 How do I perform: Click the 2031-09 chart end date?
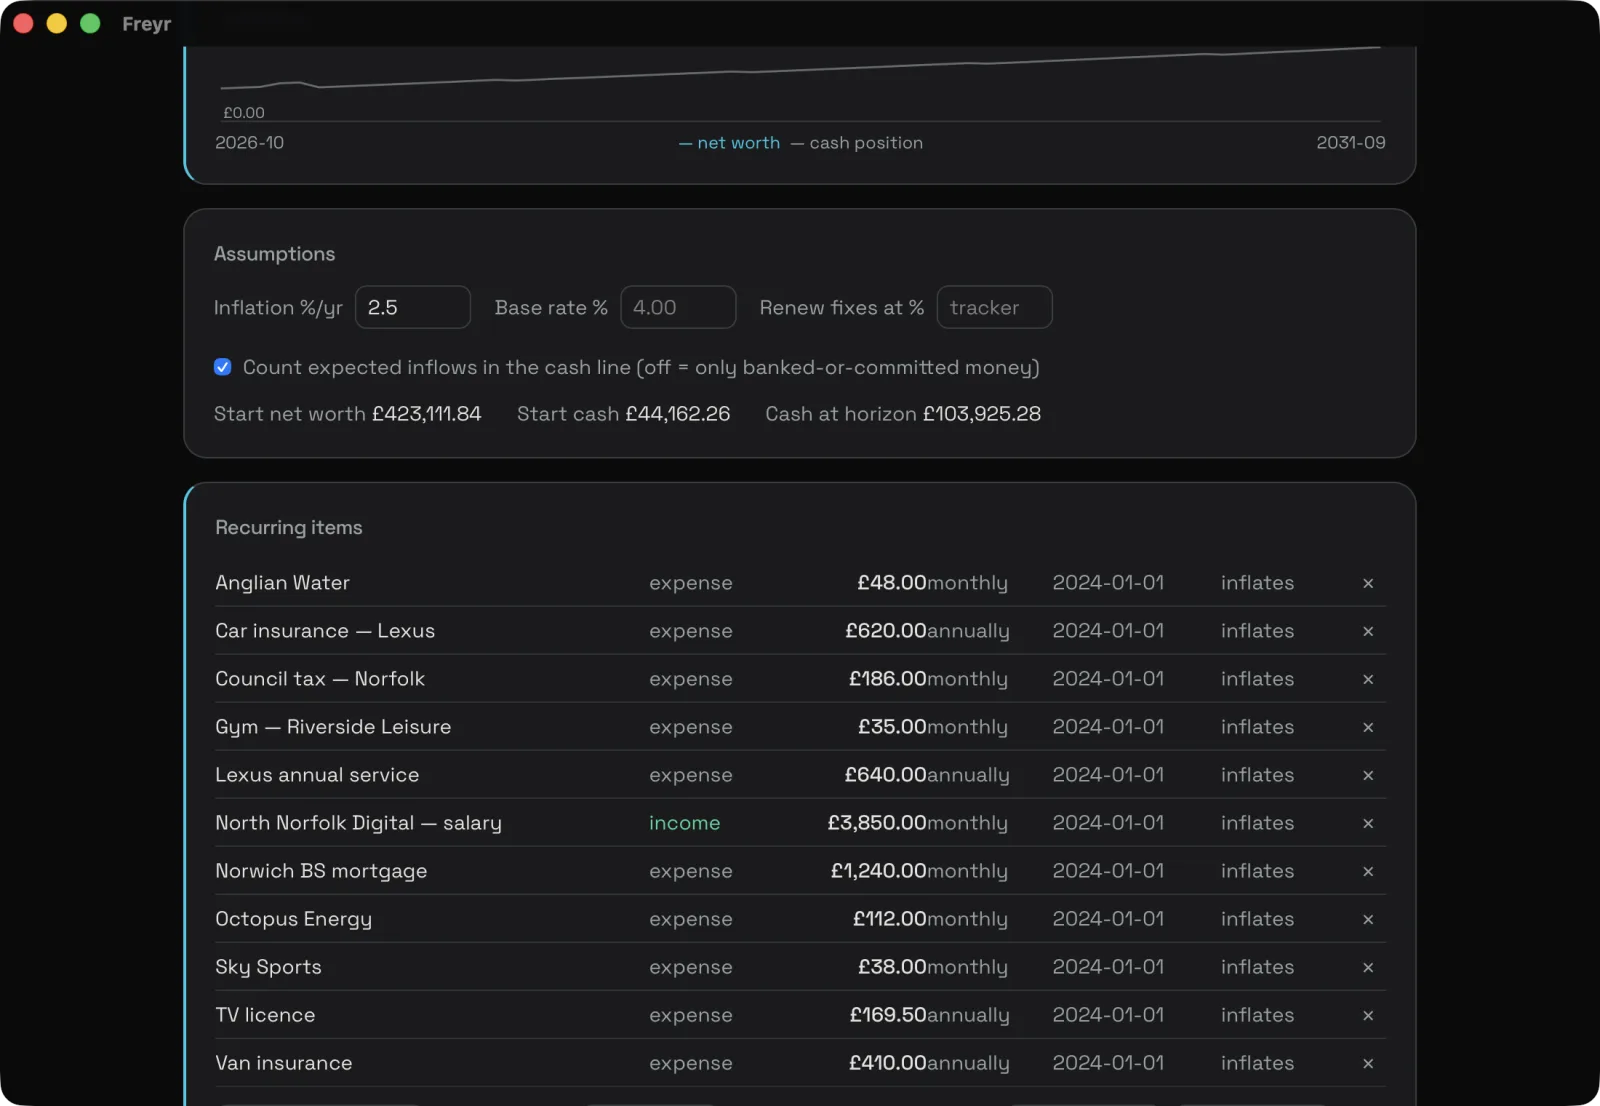1351,143
